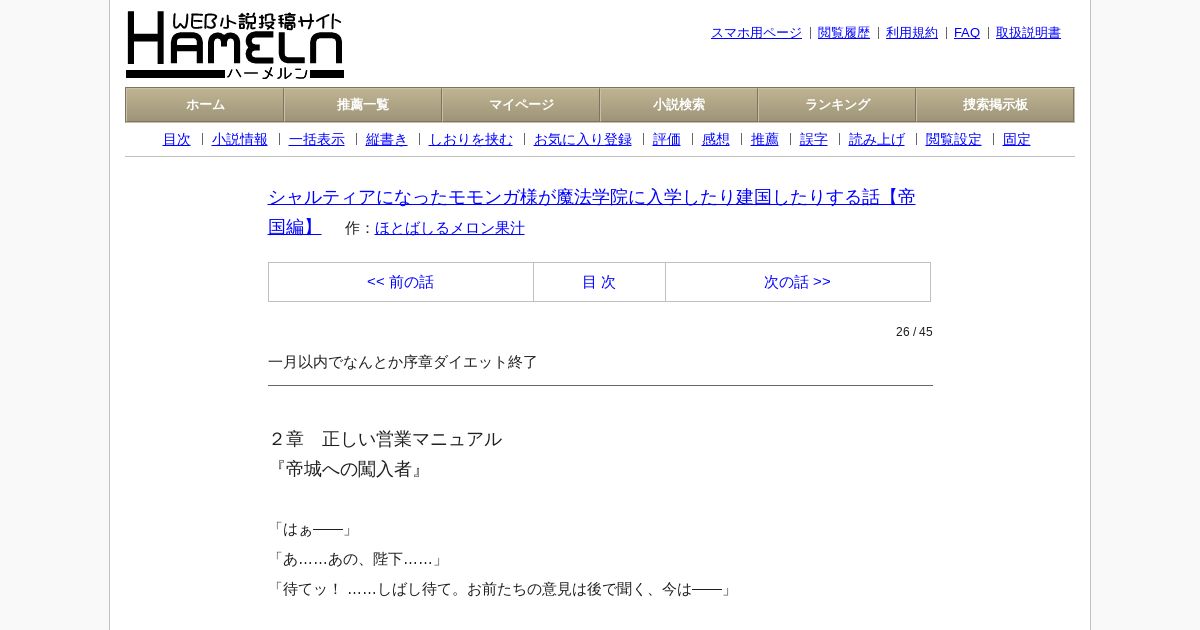Choose 一括表示 display option
Image resolution: width=1200 pixels, height=630 pixels.
(317, 139)
